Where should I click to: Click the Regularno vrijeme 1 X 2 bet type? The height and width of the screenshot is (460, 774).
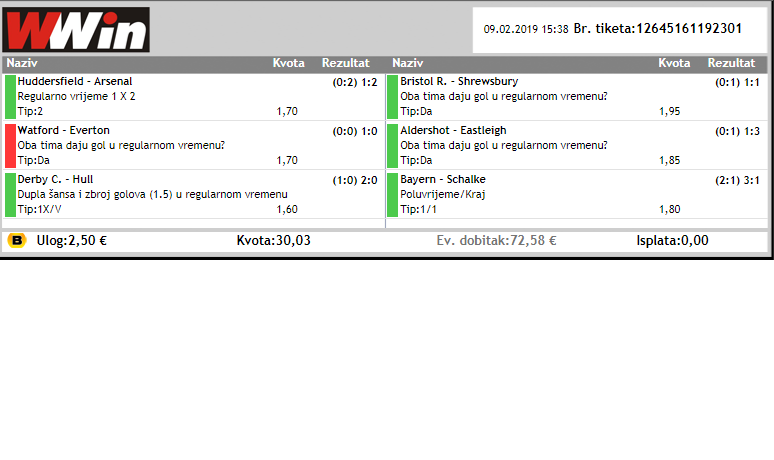pyautogui.click(x=77, y=96)
